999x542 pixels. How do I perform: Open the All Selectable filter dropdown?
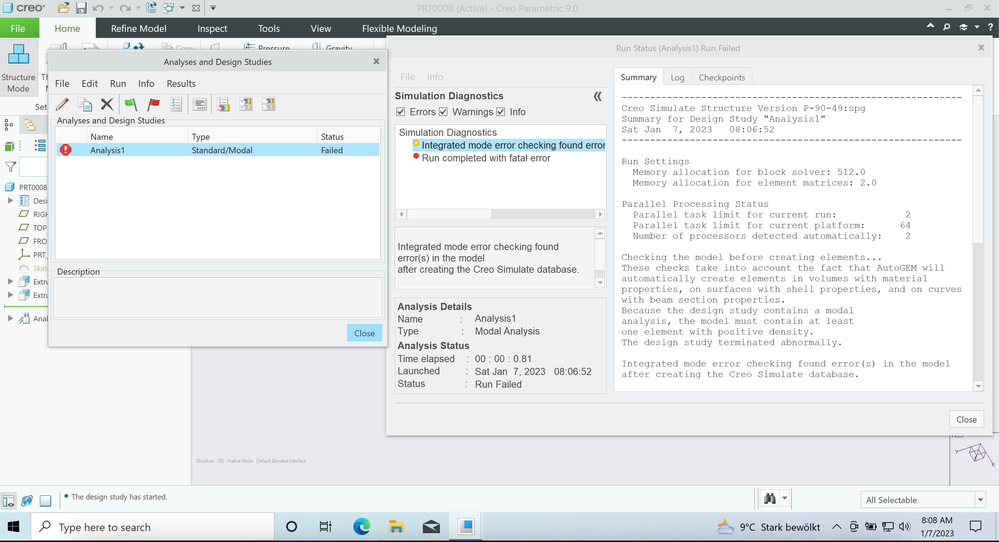click(922, 500)
